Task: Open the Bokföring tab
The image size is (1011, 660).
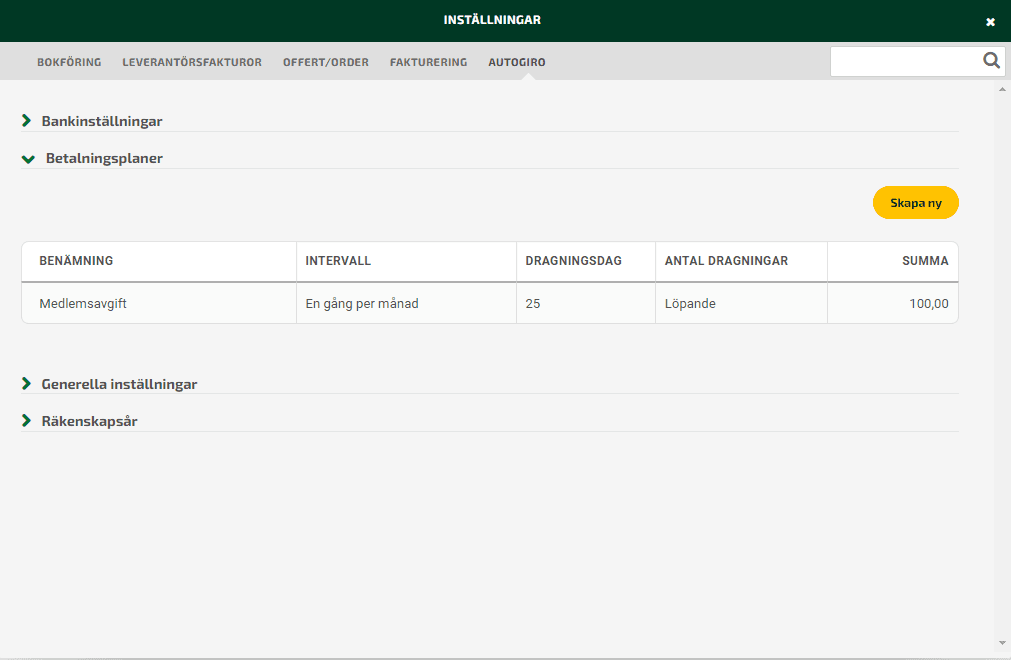Action: (69, 62)
